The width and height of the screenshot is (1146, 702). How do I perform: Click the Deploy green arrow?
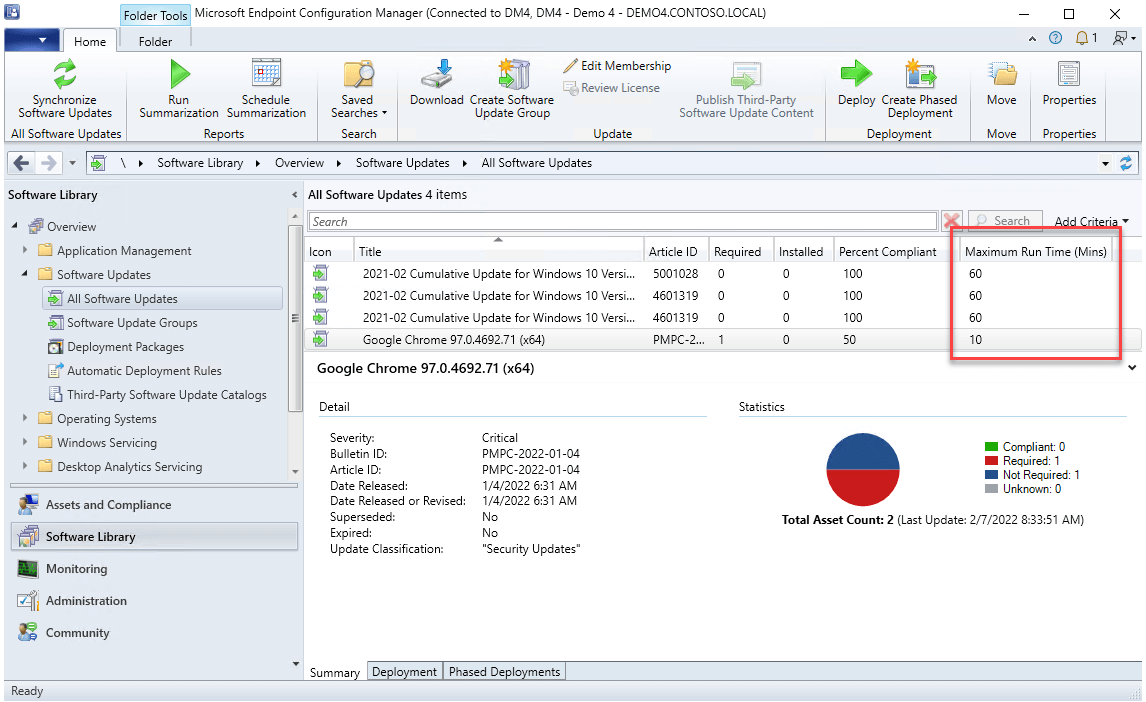pos(856,74)
